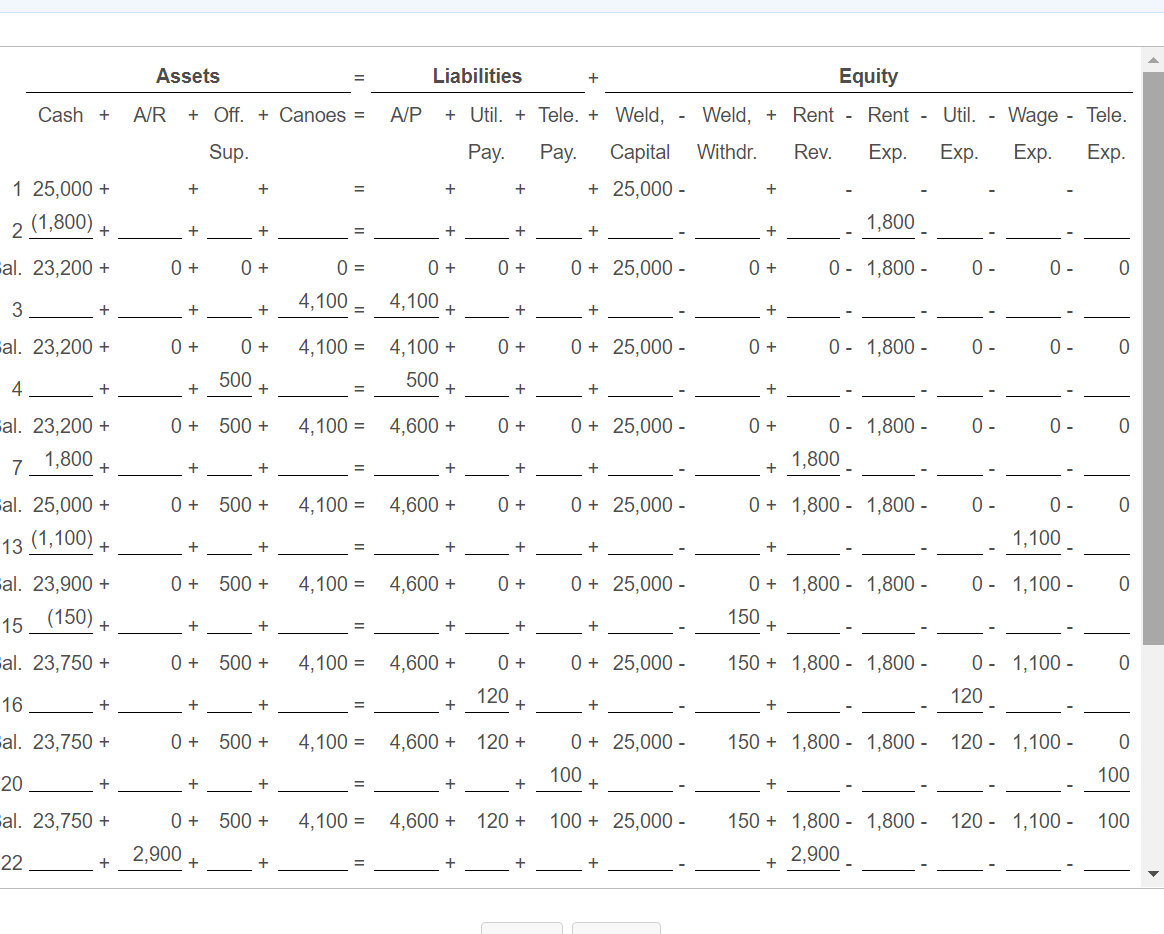The width and height of the screenshot is (1164, 934).
Task: Click the Rent Exp. column header
Action: [x=888, y=134]
